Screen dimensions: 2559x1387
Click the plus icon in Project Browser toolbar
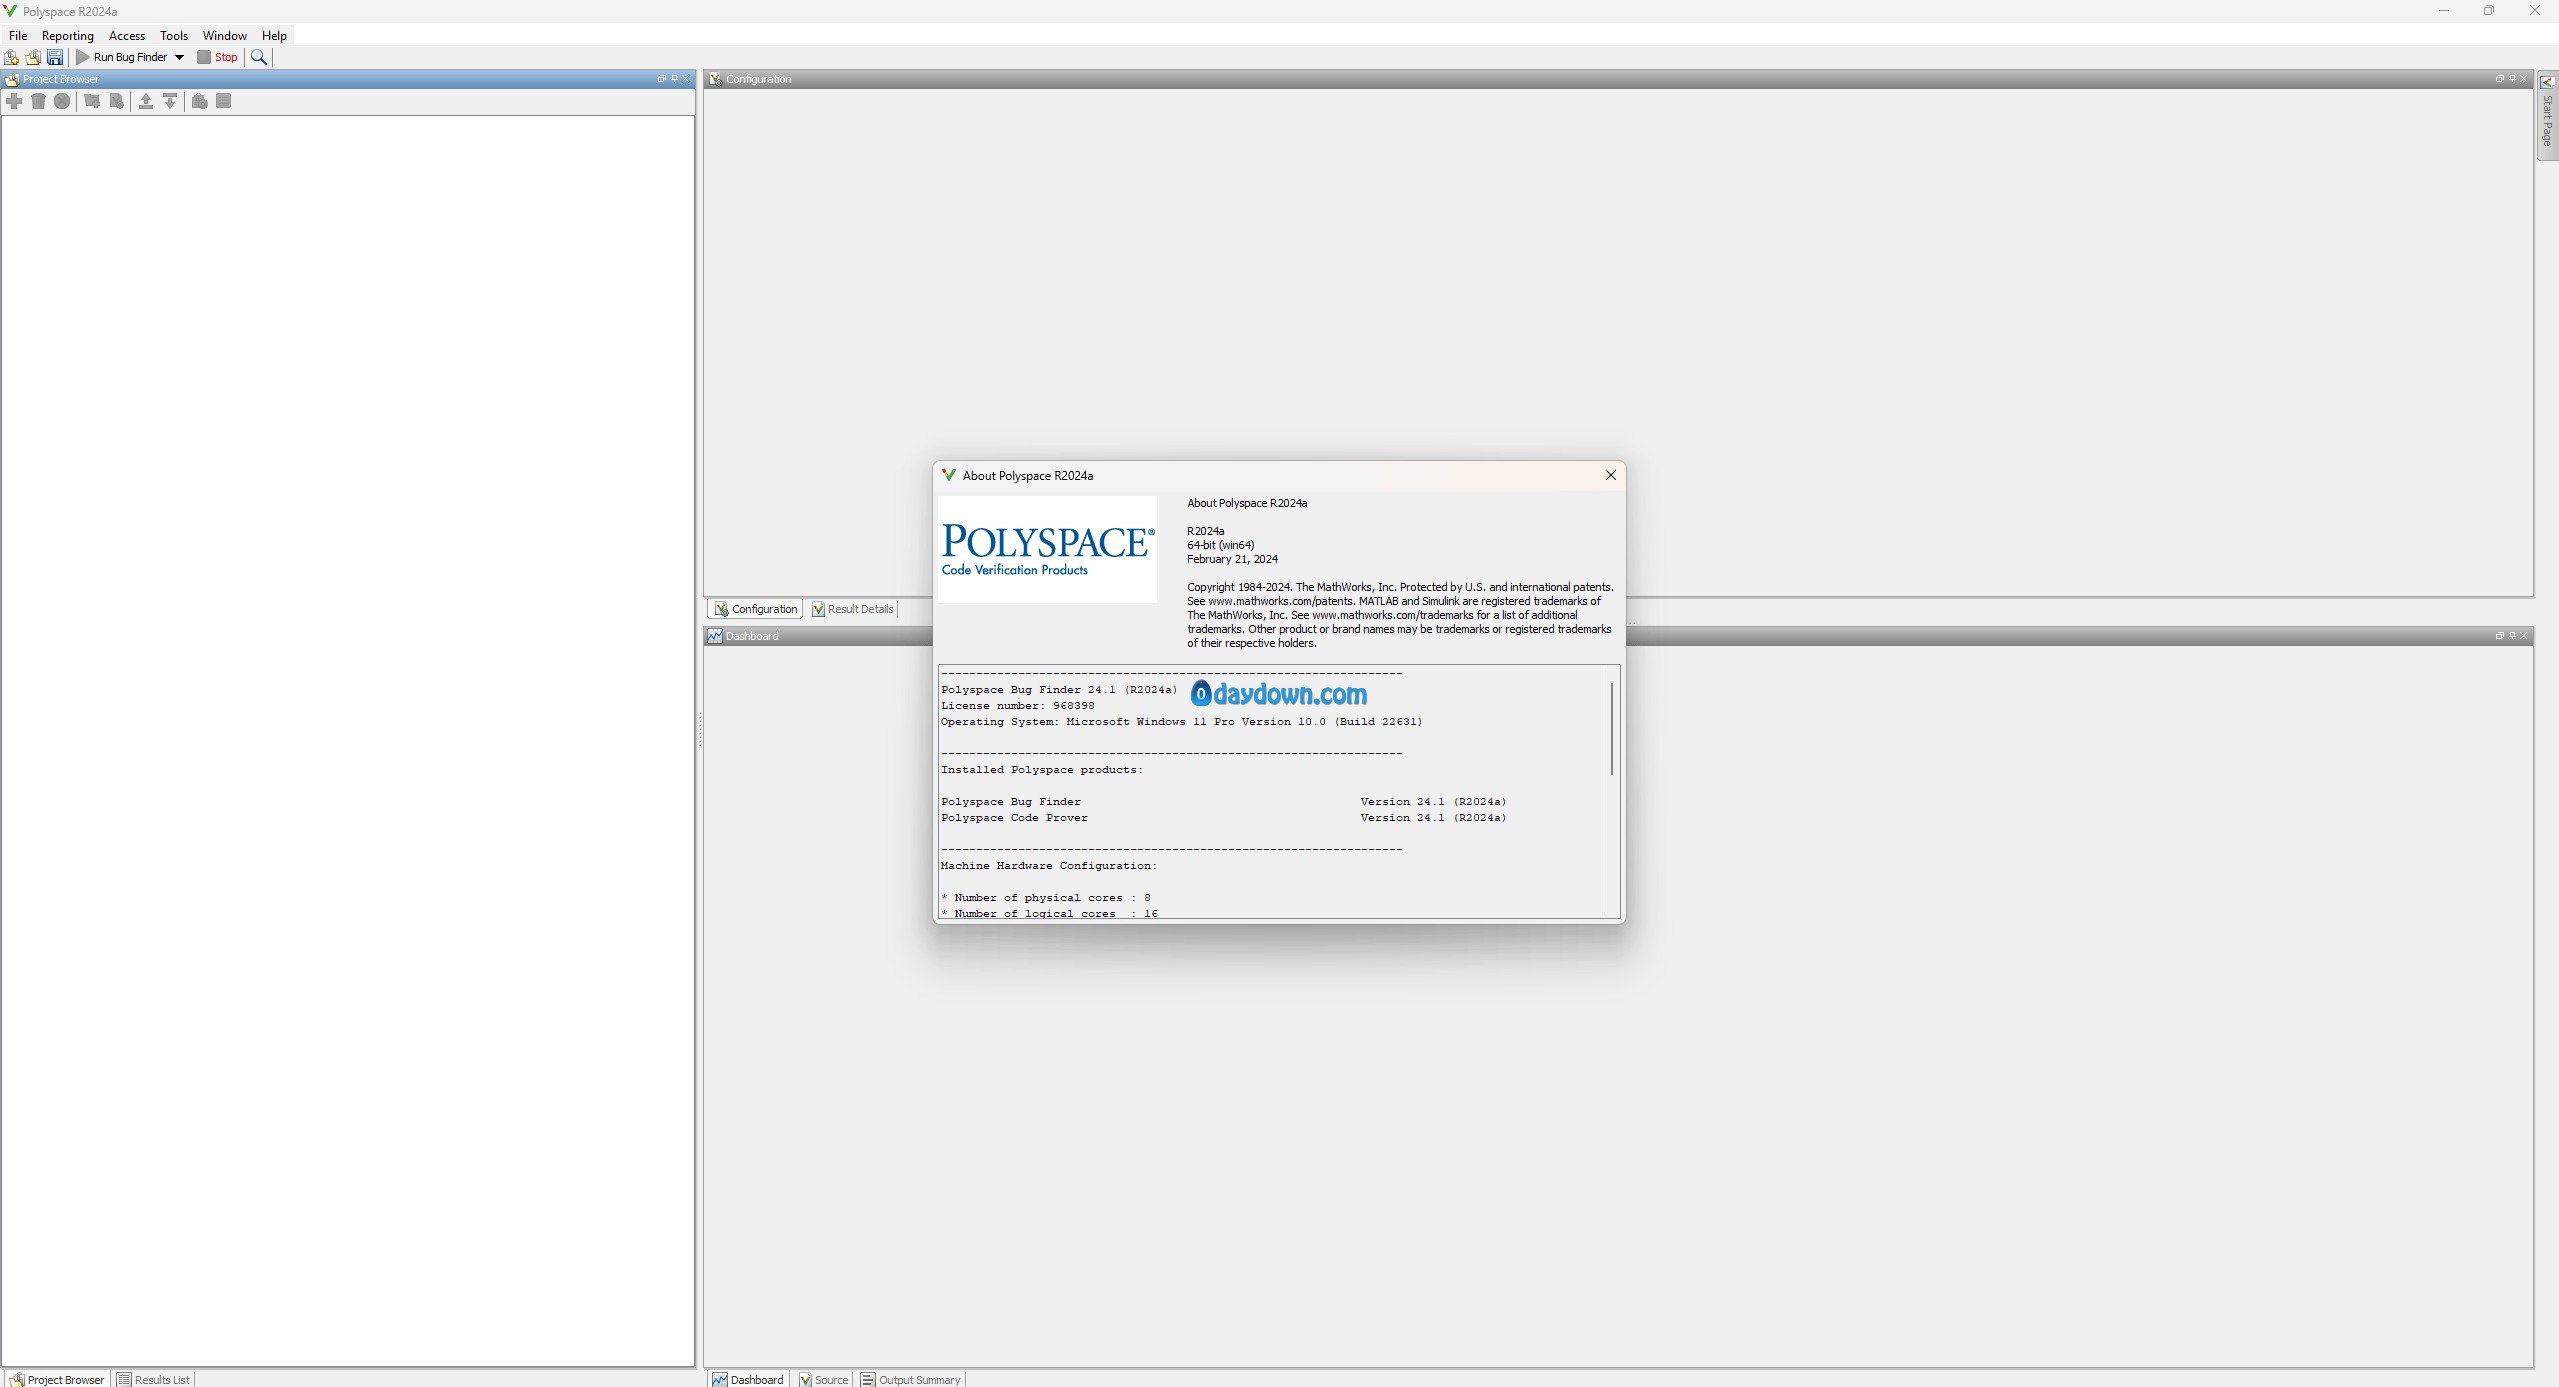14,101
